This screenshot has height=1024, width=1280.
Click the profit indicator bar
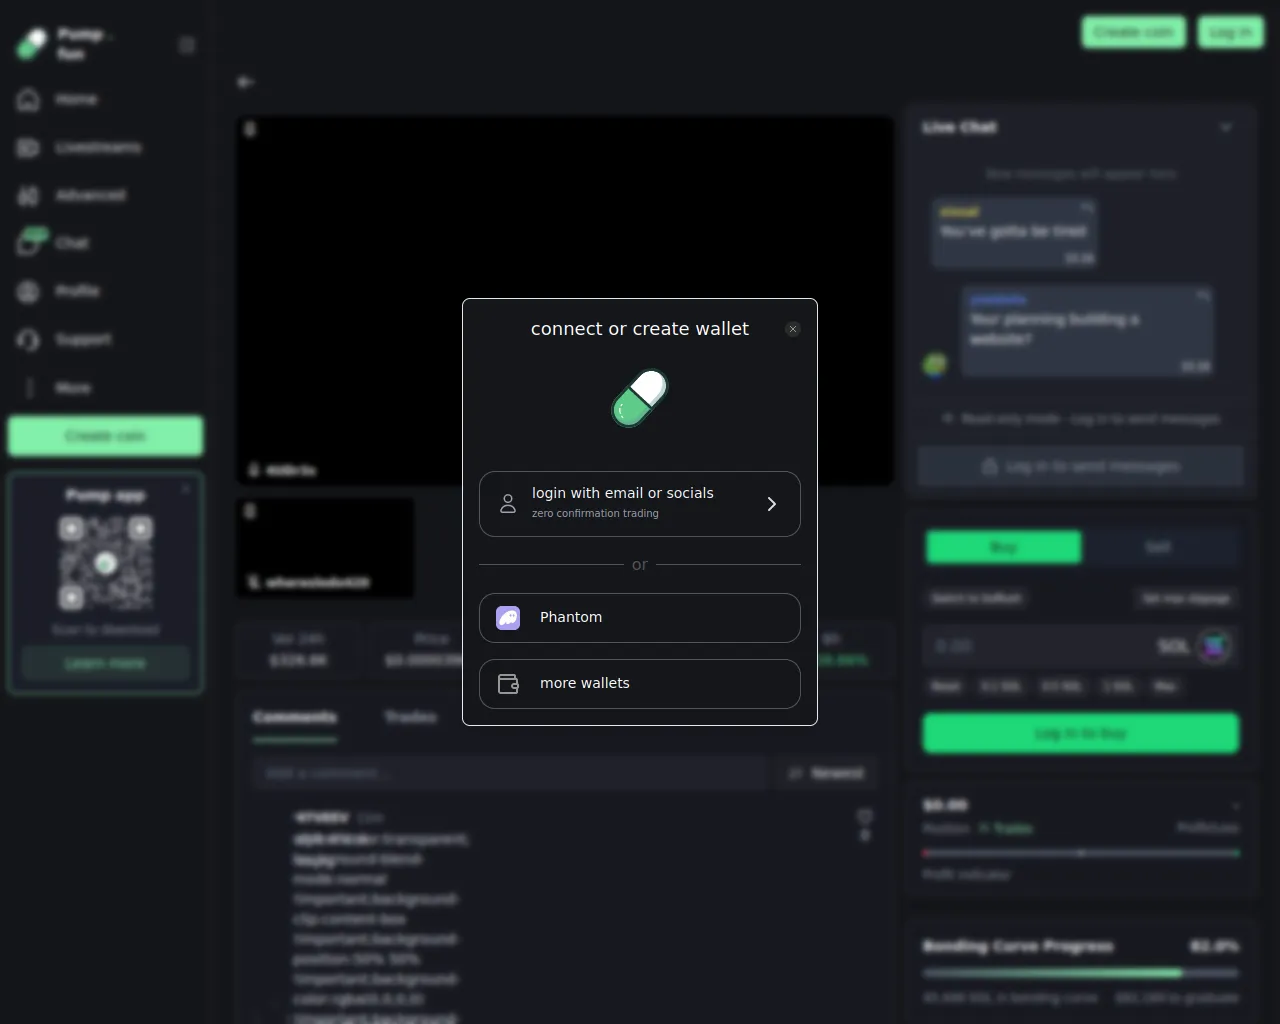[x=1081, y=853]
